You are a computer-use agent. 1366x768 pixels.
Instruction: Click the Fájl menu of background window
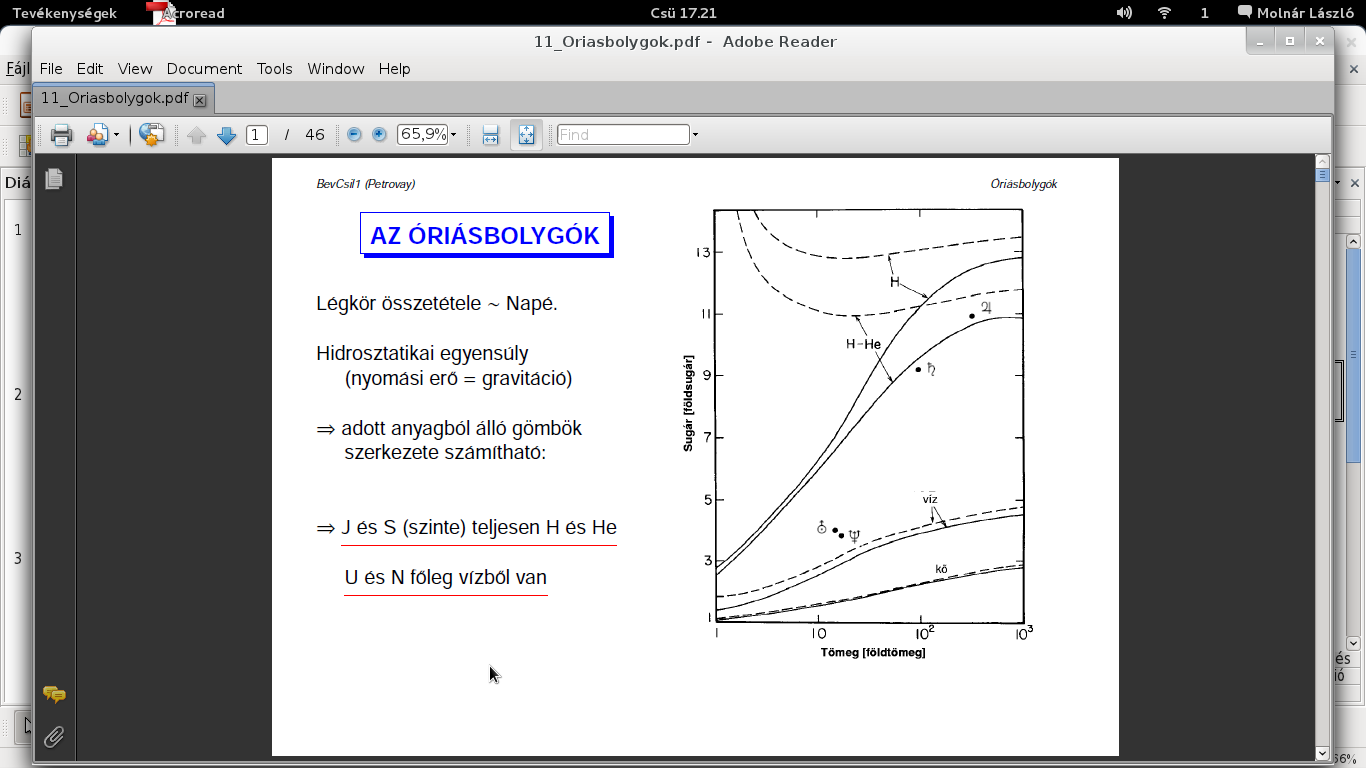(17, 69)
